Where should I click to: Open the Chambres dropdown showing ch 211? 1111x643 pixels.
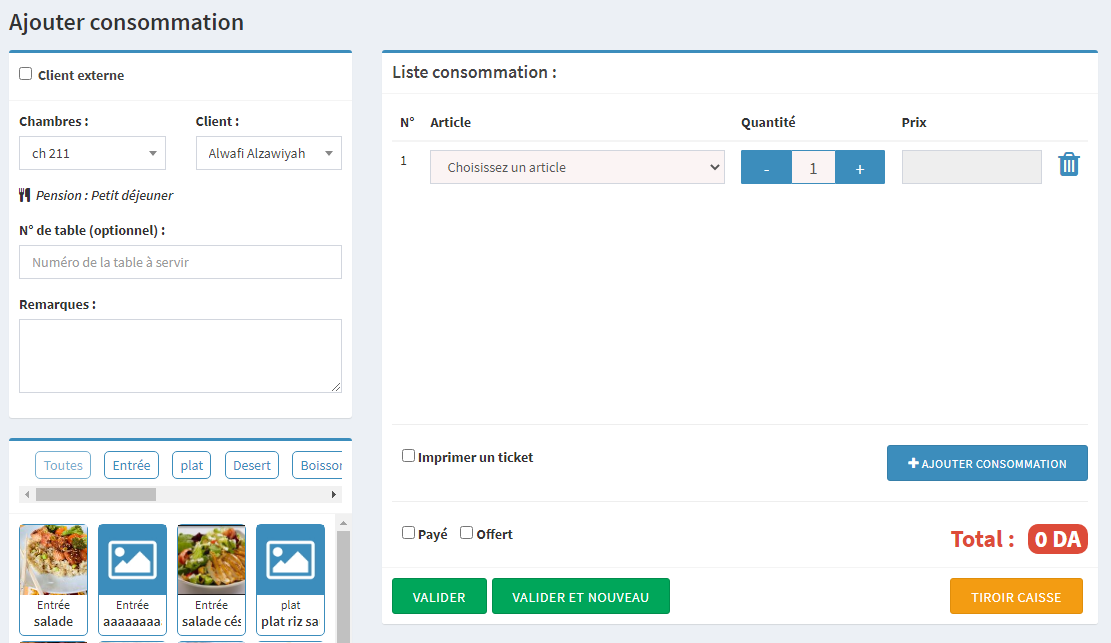pos(92,153)
